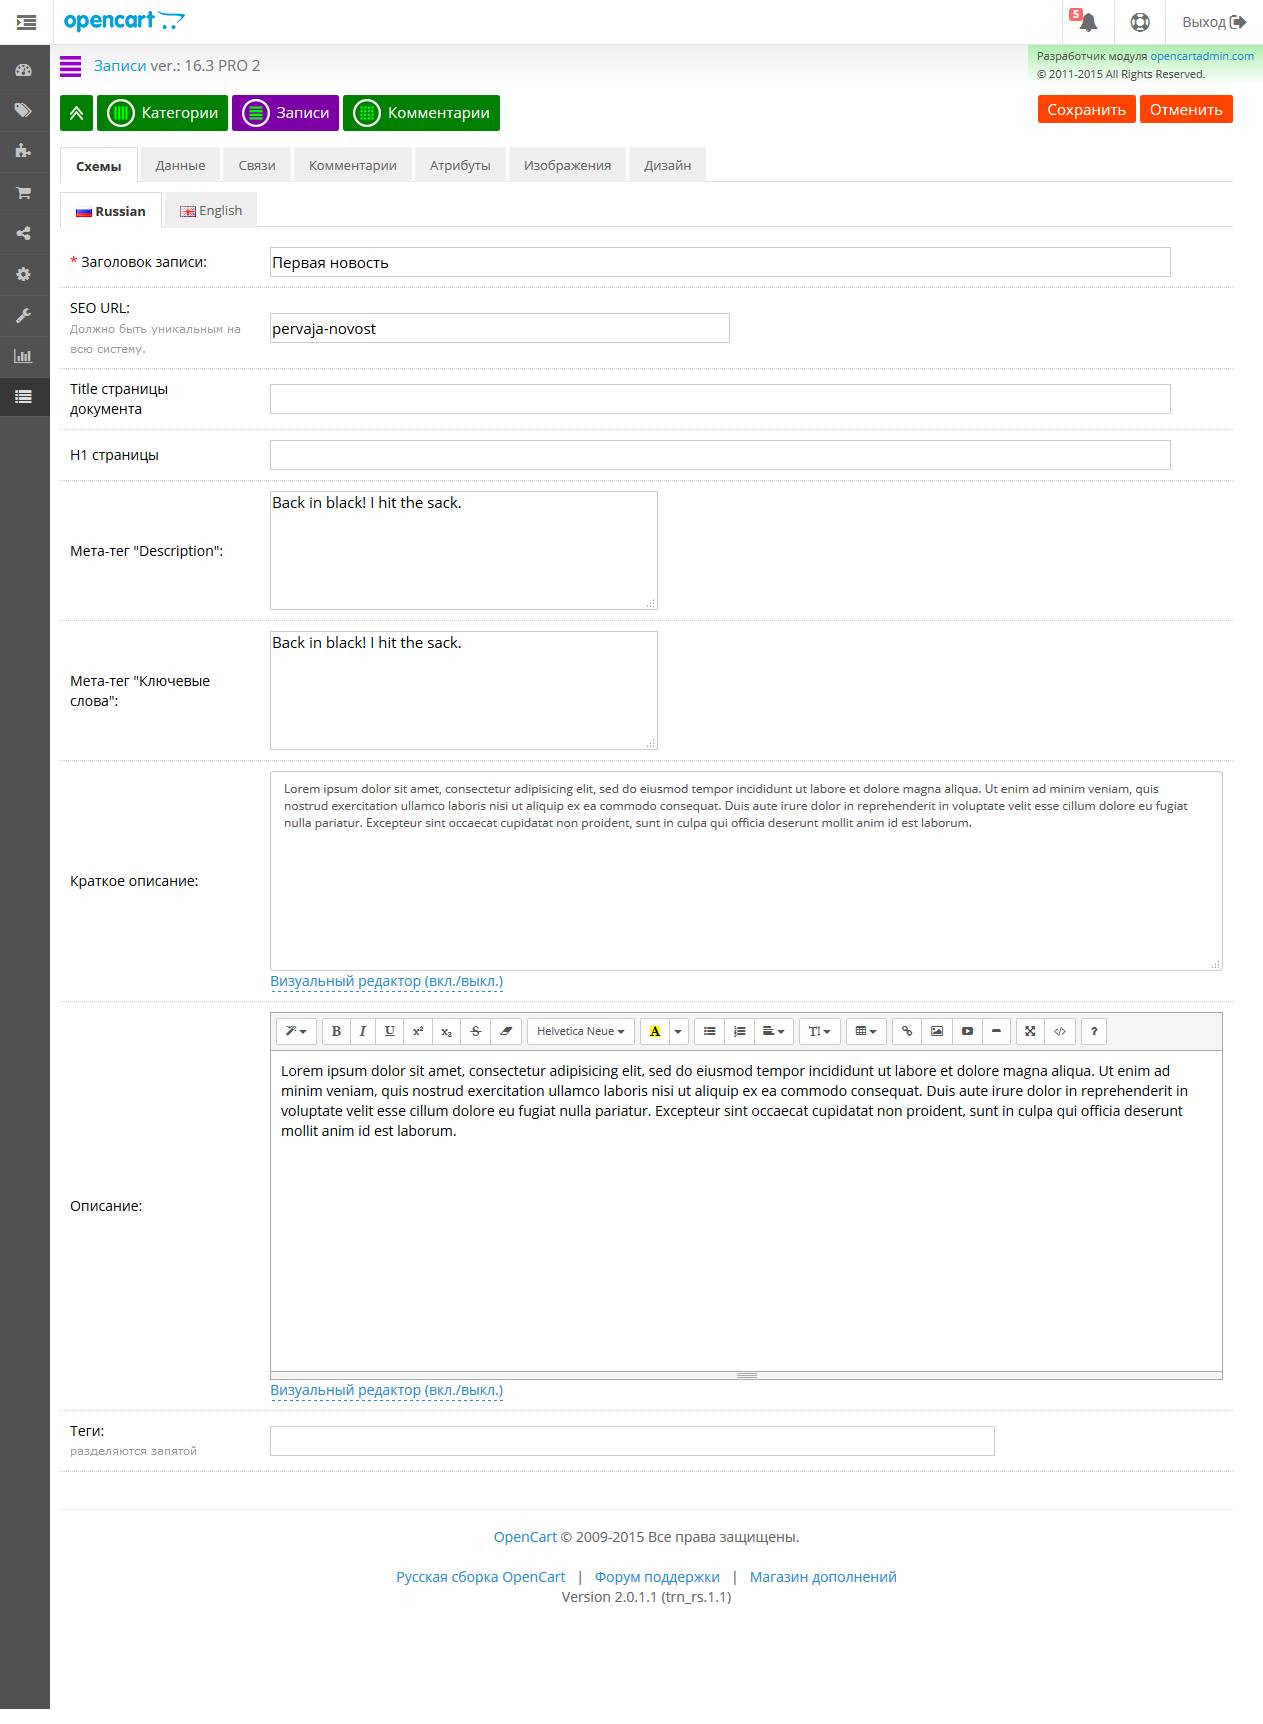
Task: Open green Категории button
Action: [162, 113]
